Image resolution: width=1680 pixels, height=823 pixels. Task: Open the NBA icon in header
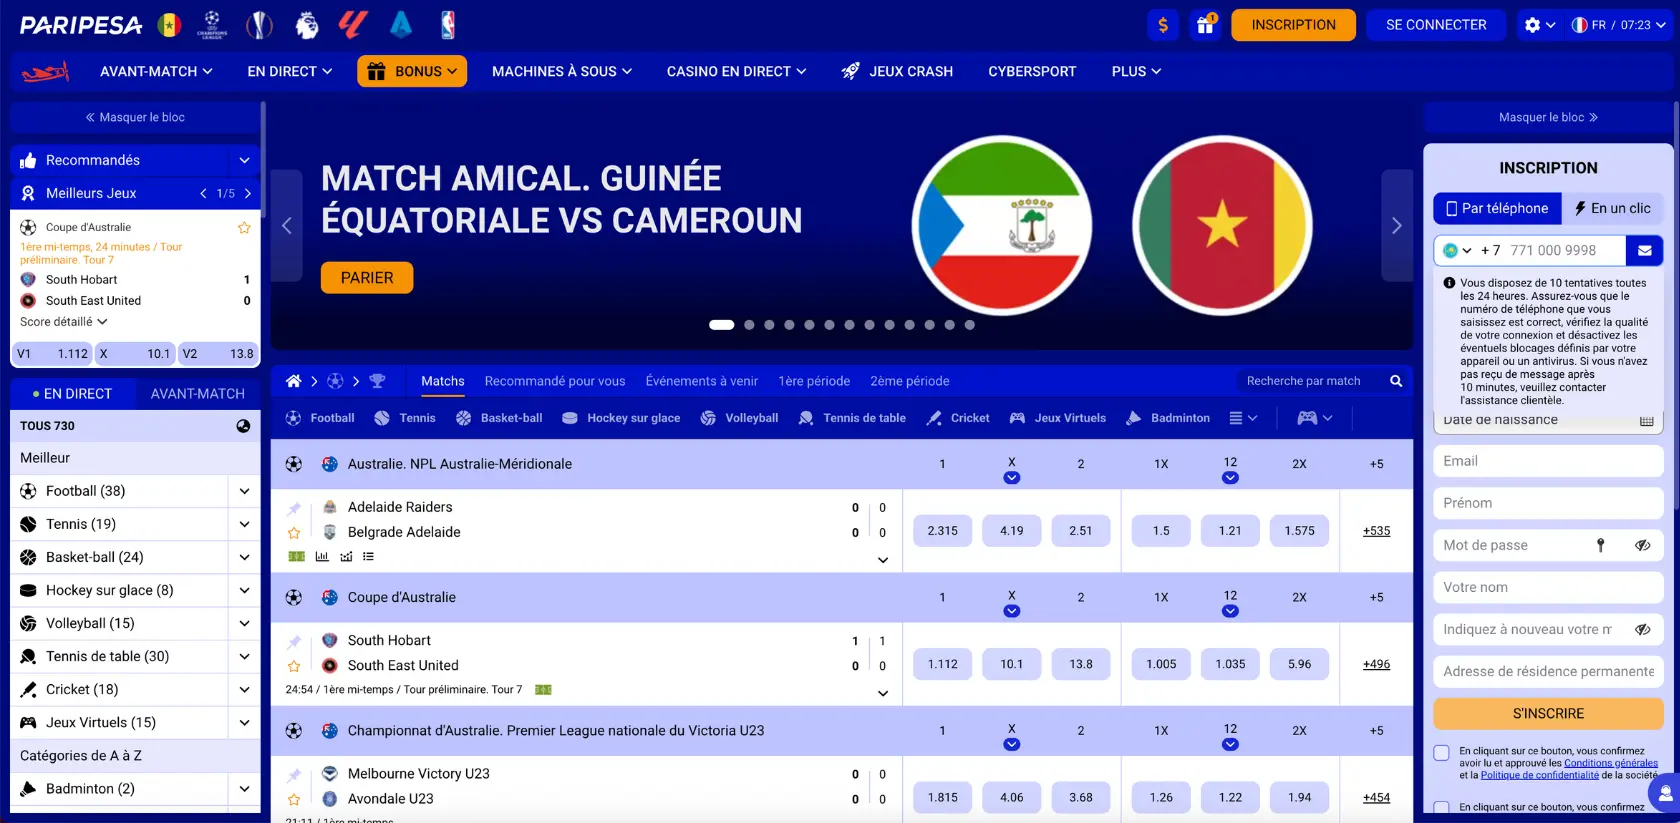coord(448,25)
